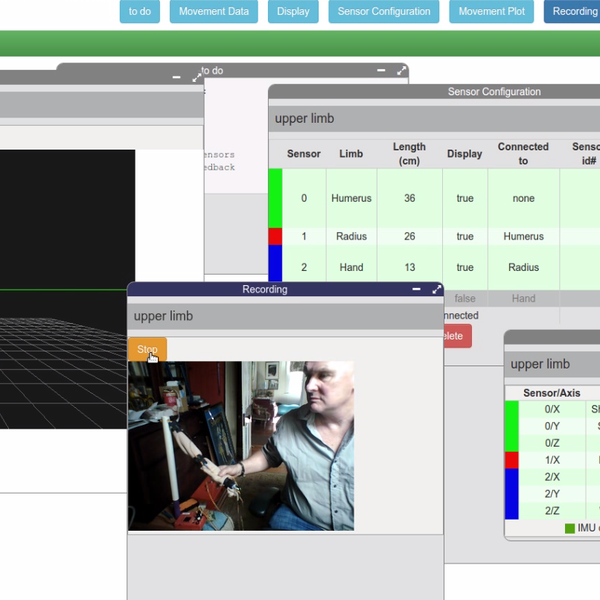Click the red Delete button
The height and width of the screenshot is (600, 600).
point(458,336)
